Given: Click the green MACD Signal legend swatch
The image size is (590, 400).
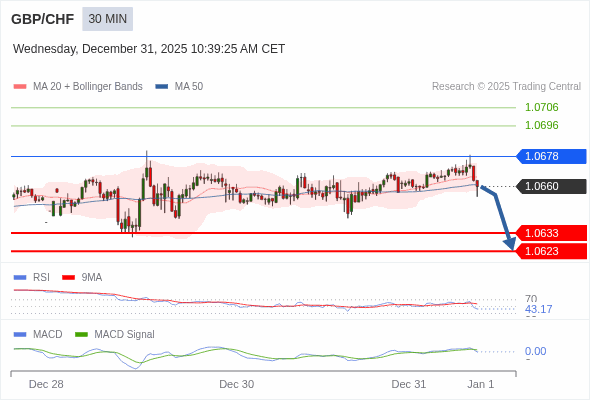Looking at the screenshot, I should coord(81,335).
